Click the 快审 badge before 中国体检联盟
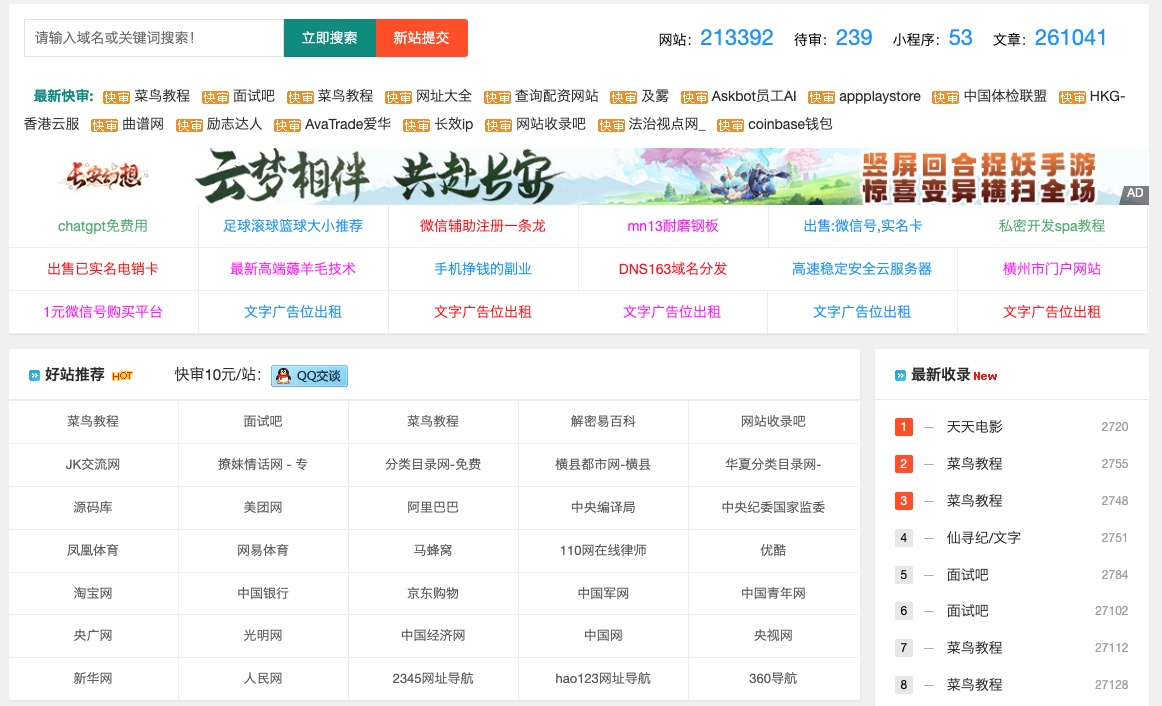Screen dimensions: 1162x706 coord(946,98)
